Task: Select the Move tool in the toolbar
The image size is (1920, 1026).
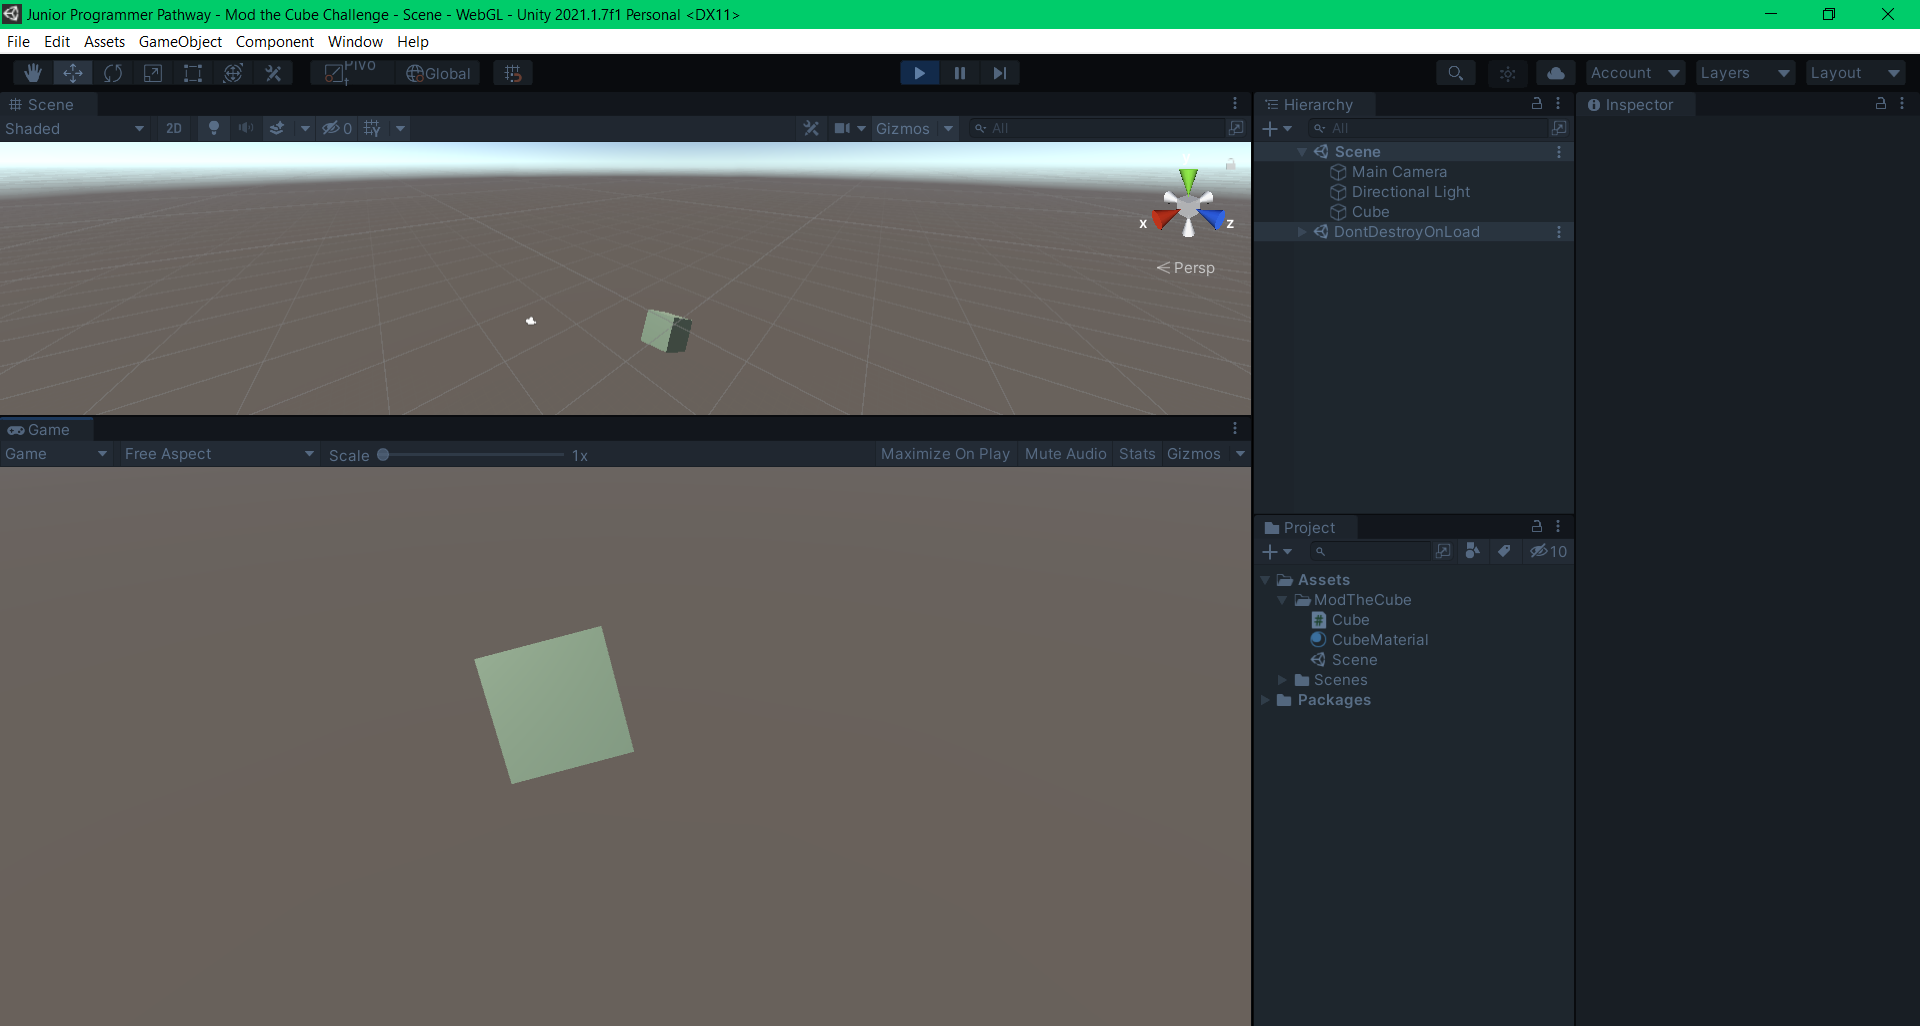Action: 73,72
